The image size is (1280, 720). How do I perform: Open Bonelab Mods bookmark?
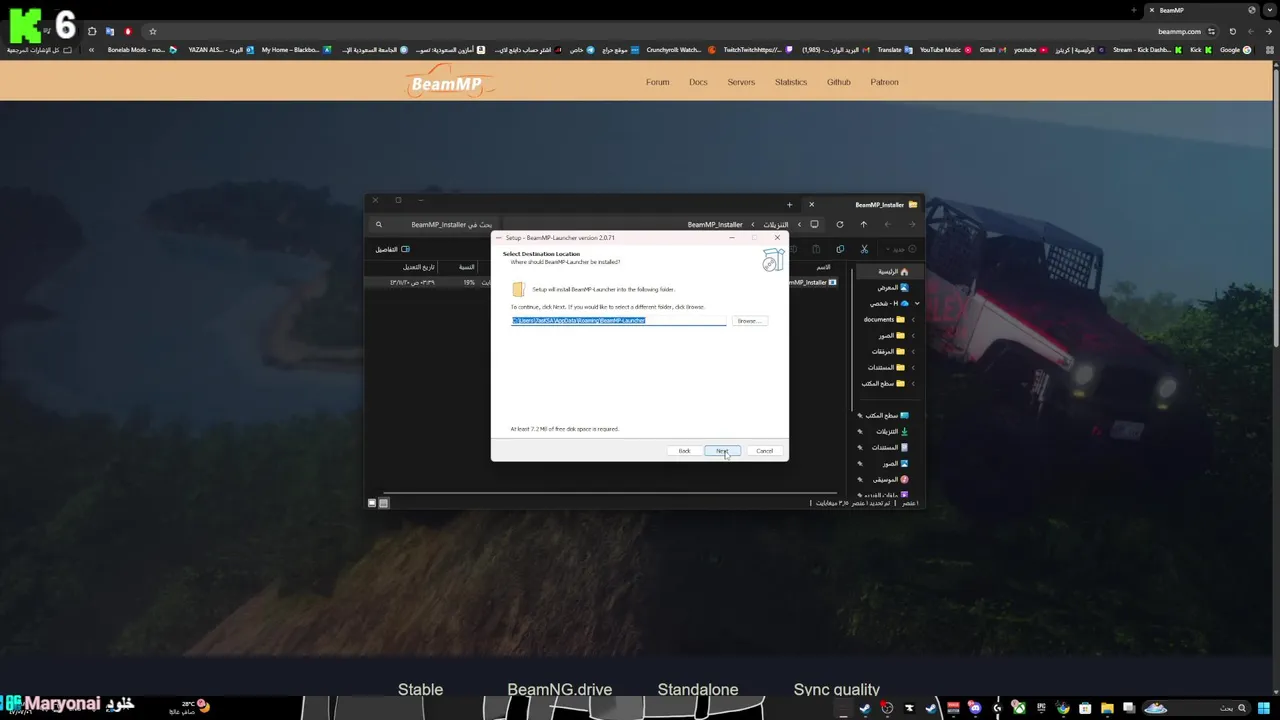click(x=142, y=50)
